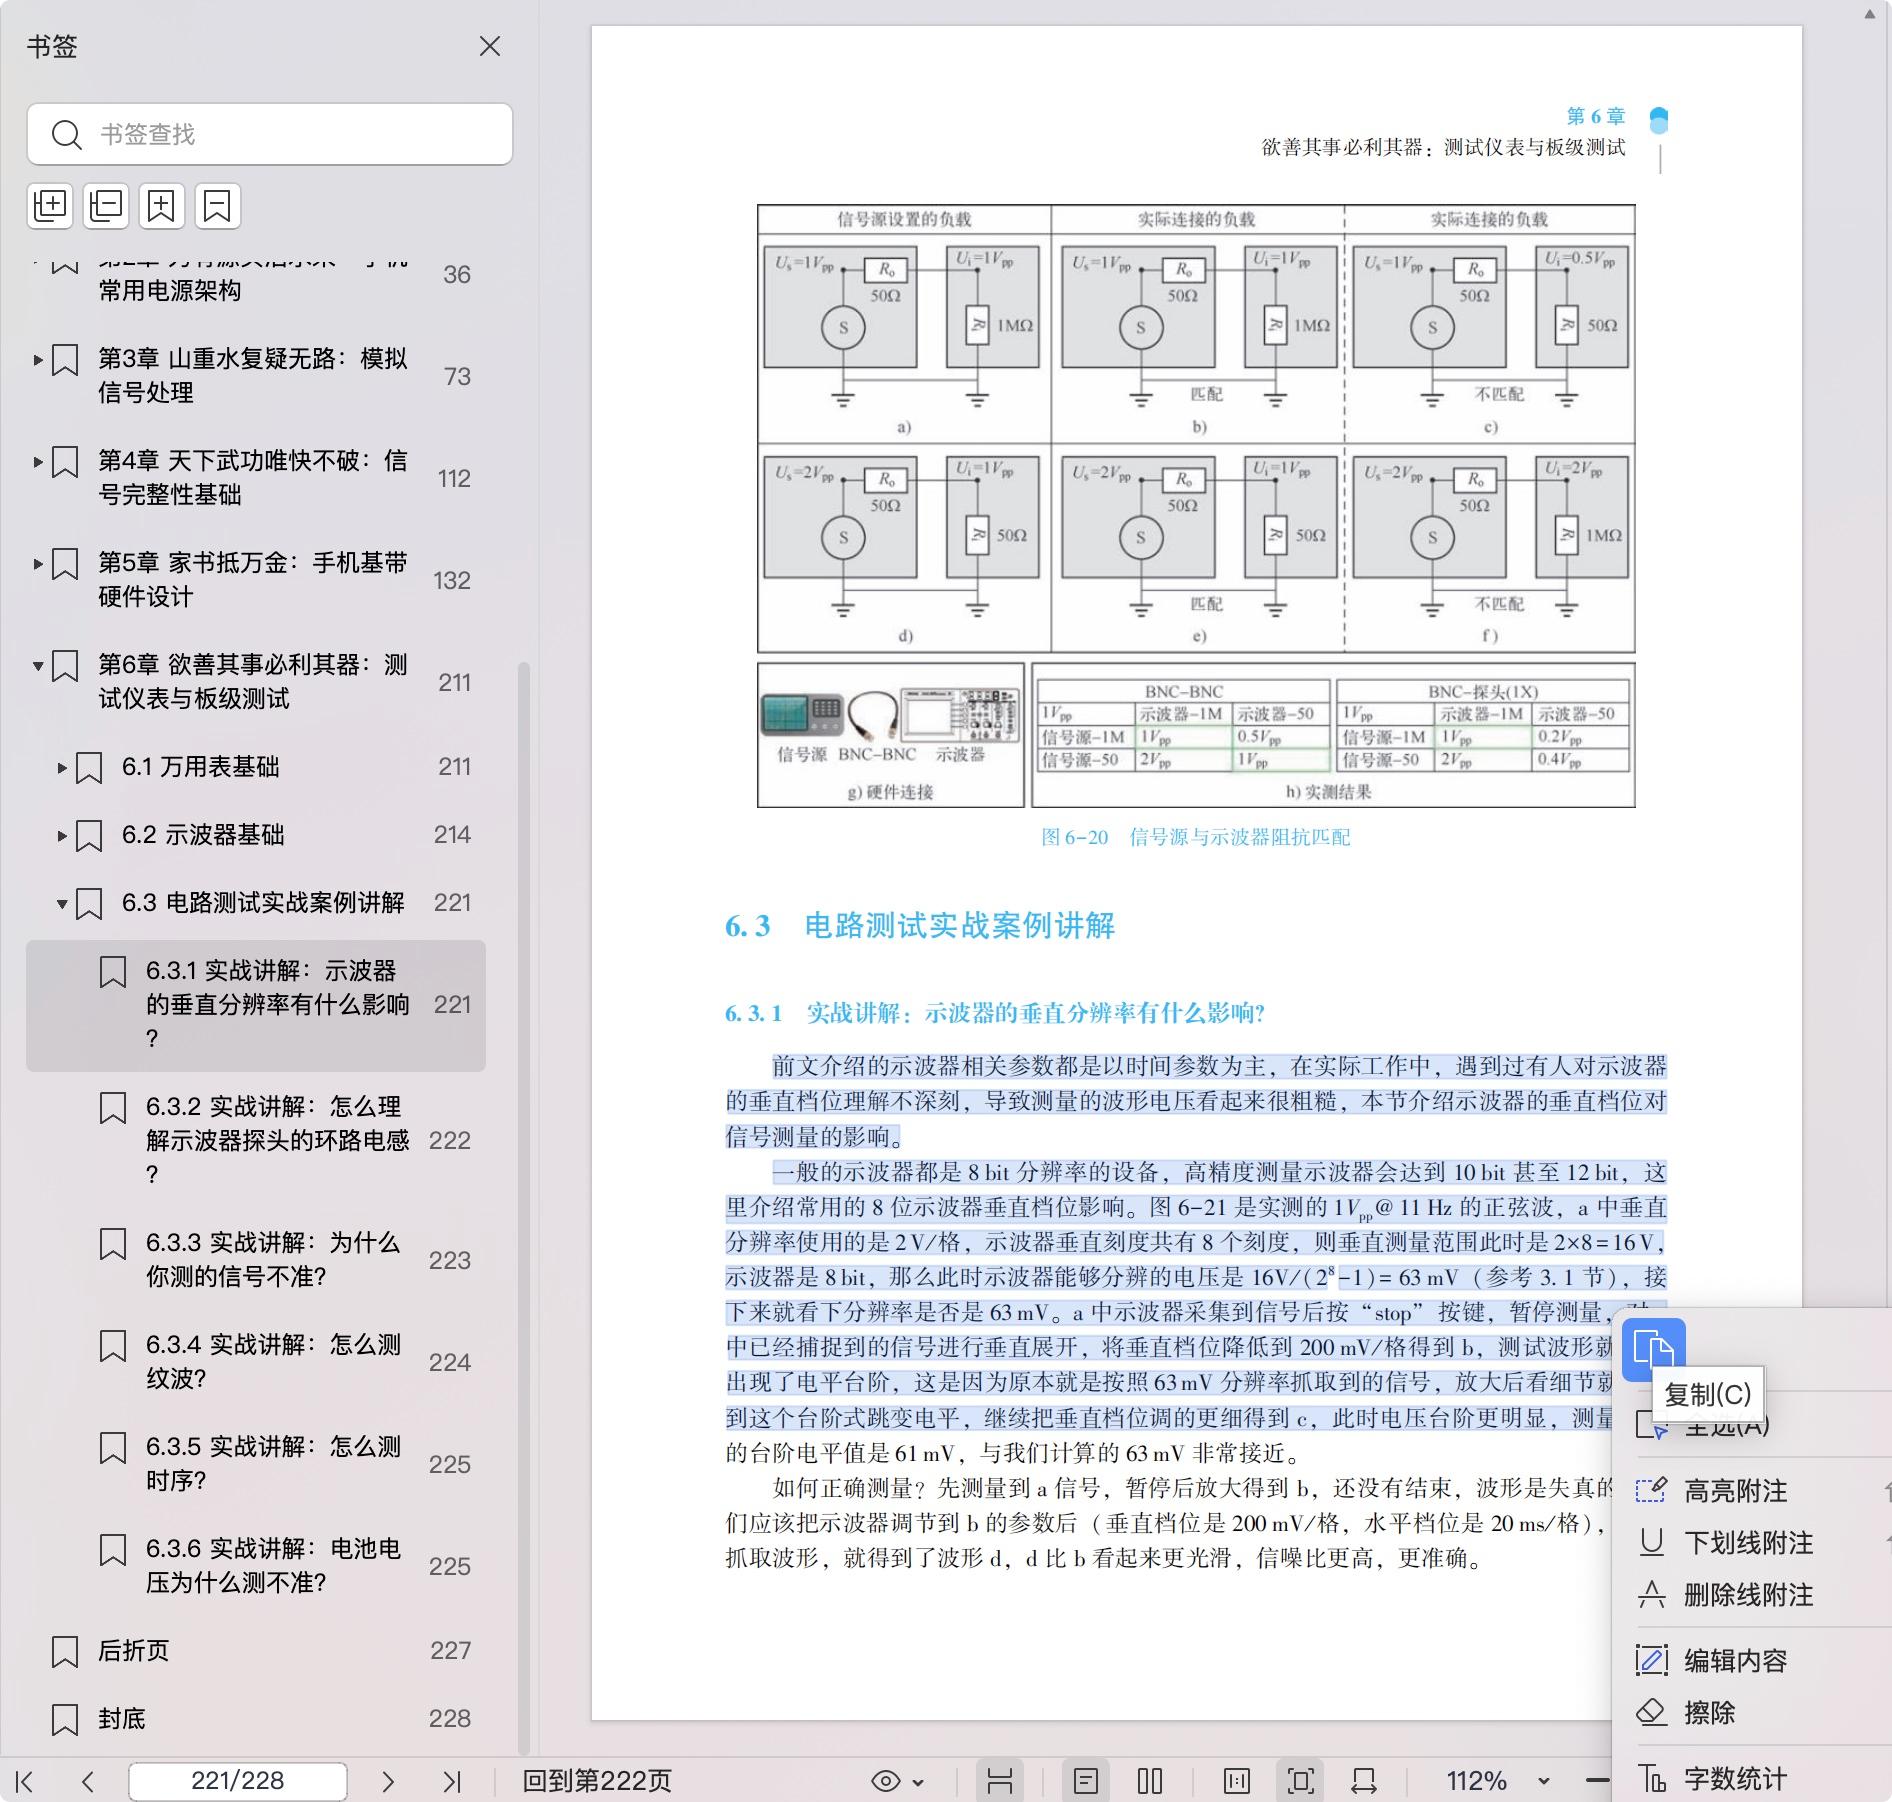Click the 回到第222页 link

tap(597, 1781)
